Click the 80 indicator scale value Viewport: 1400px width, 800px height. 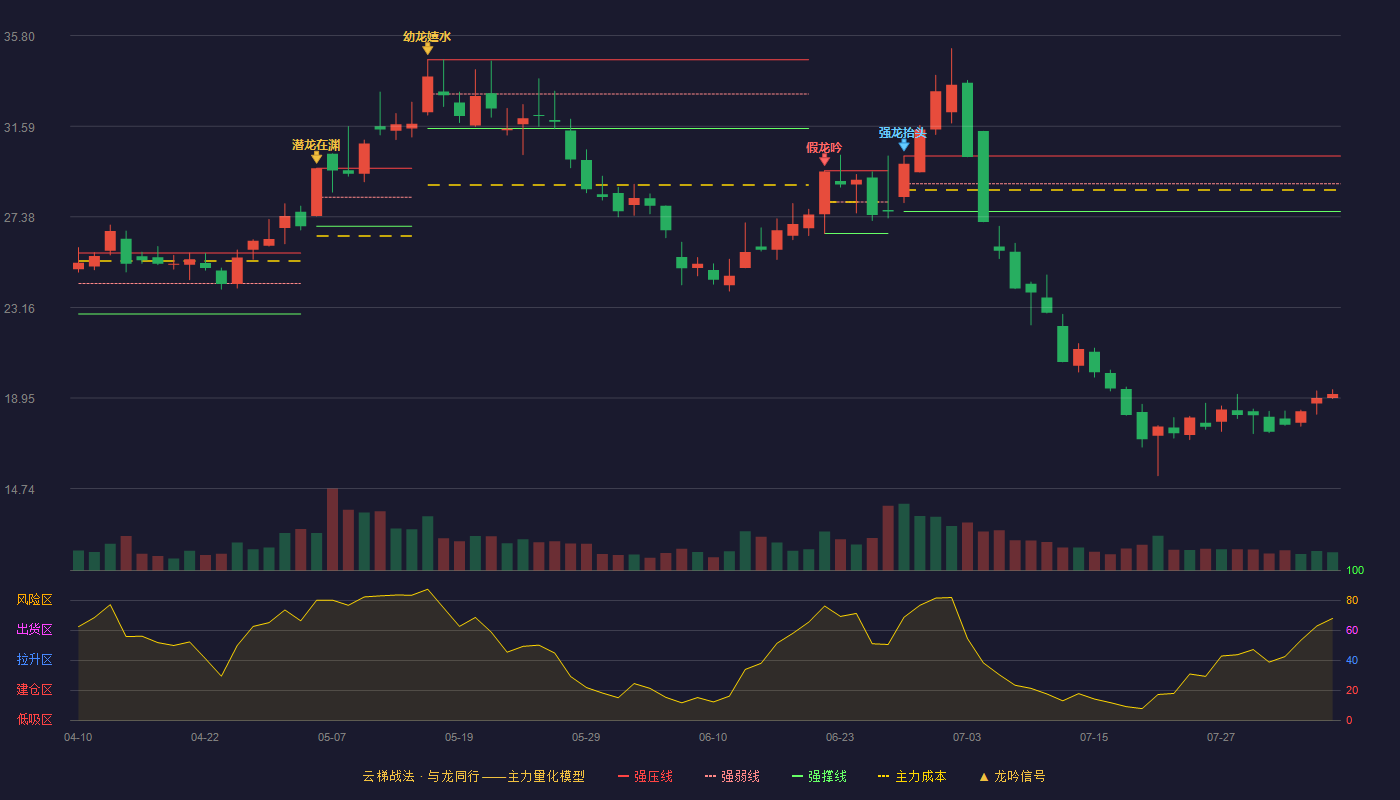(x=1352, y=600)
